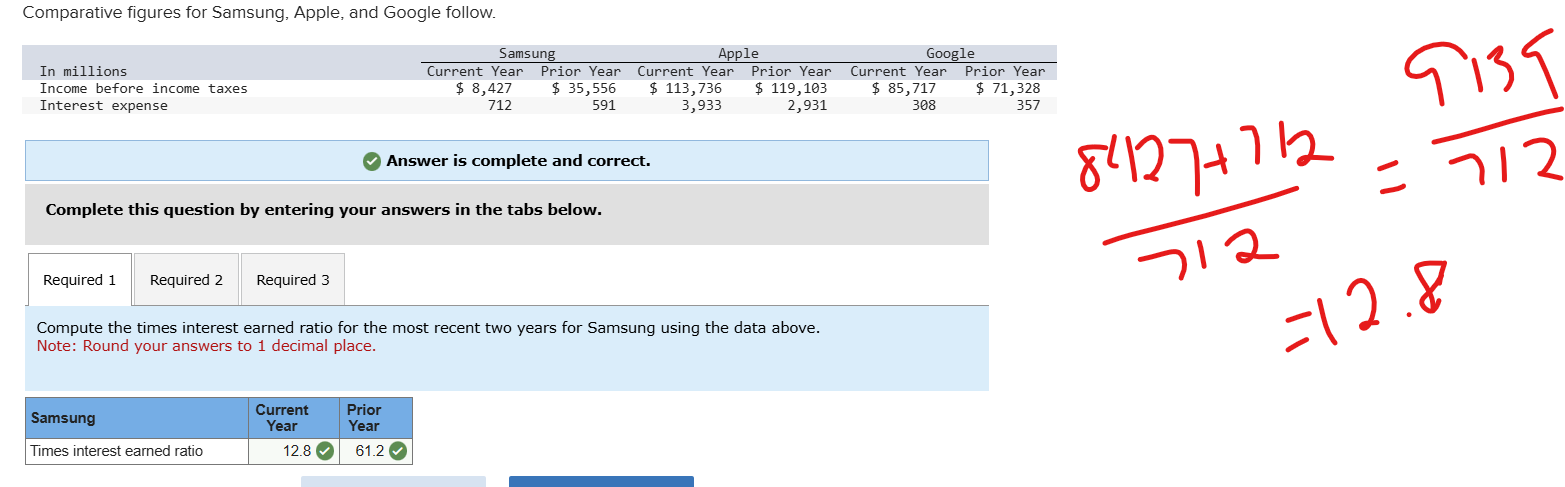Click Apple current year income $ 113,736
This screenshot has width=1565, height=487.
(686, 88)
